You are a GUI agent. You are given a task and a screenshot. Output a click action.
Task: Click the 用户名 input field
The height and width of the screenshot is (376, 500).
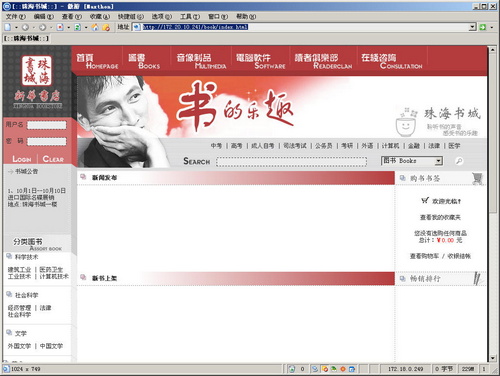46,125
